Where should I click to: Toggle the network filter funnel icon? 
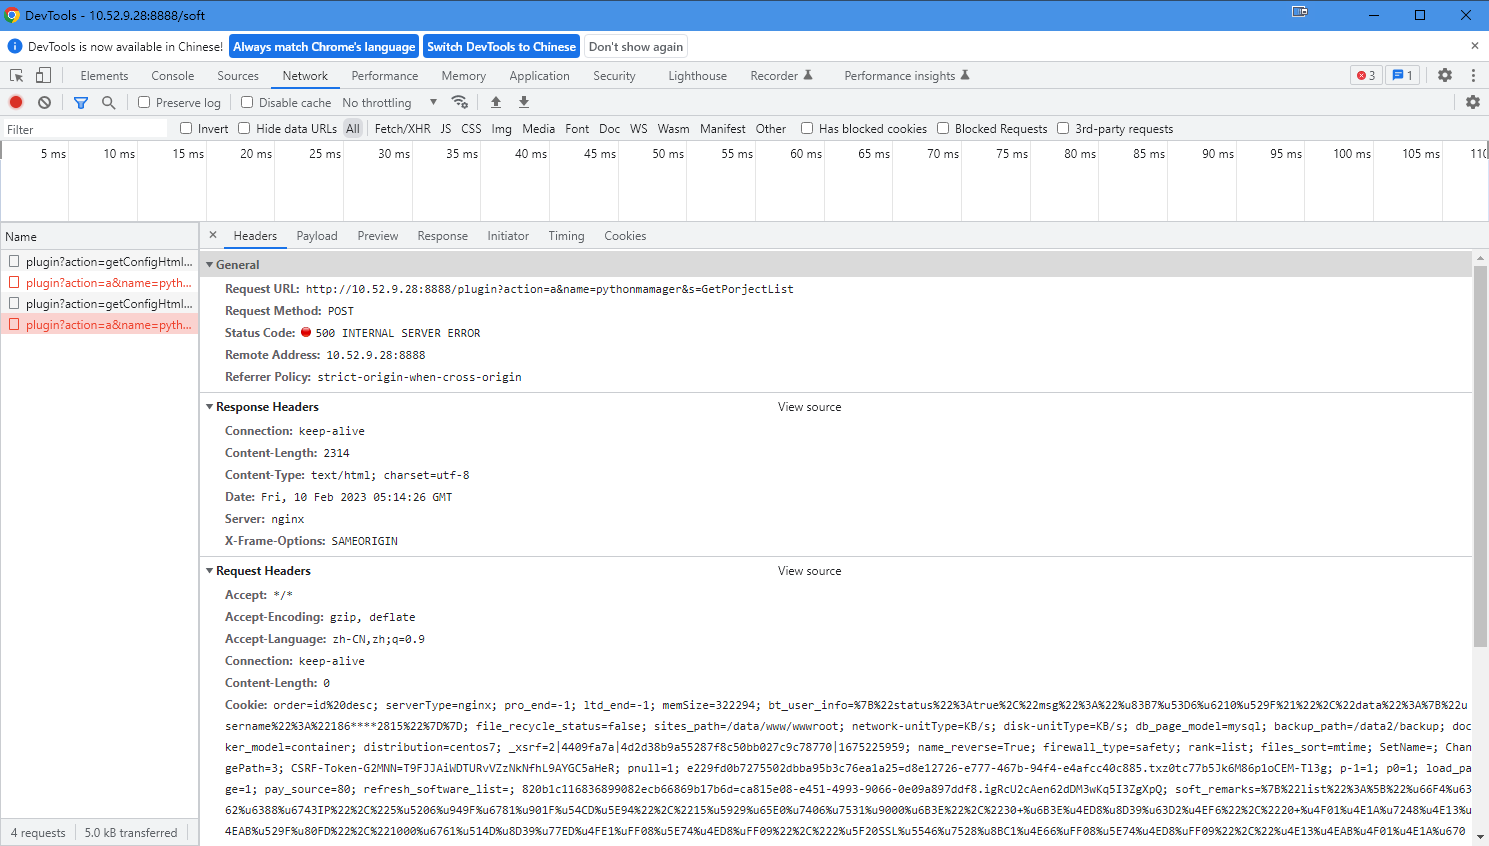[81, 102]
